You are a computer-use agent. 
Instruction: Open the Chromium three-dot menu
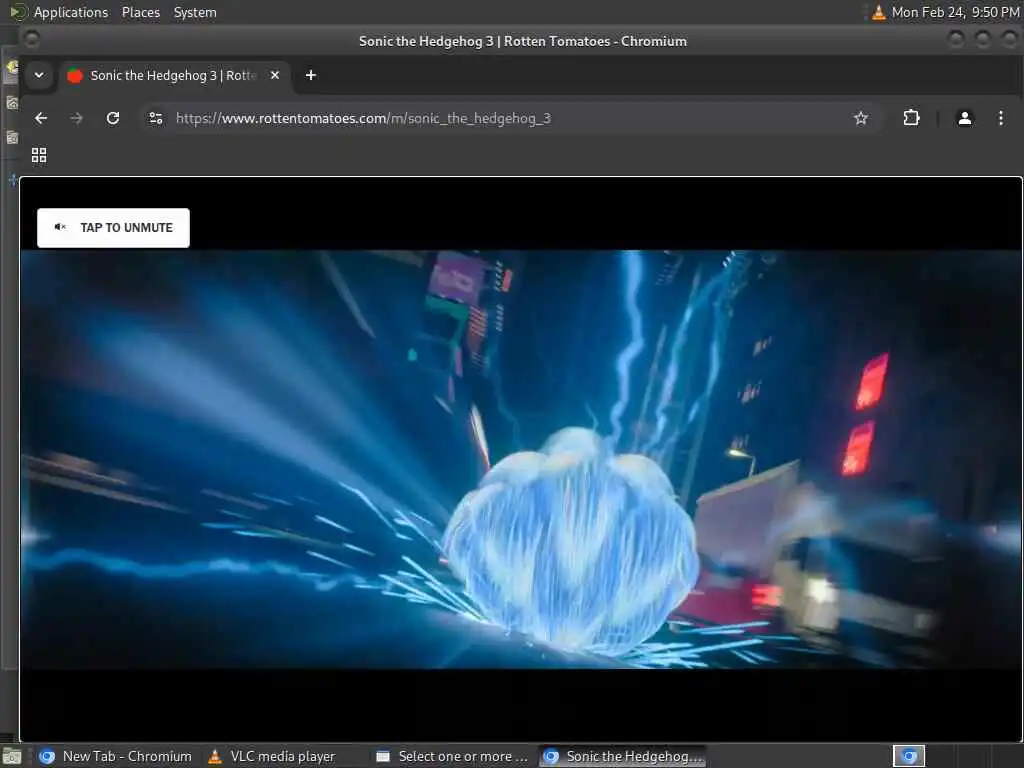pos(1000,118)
